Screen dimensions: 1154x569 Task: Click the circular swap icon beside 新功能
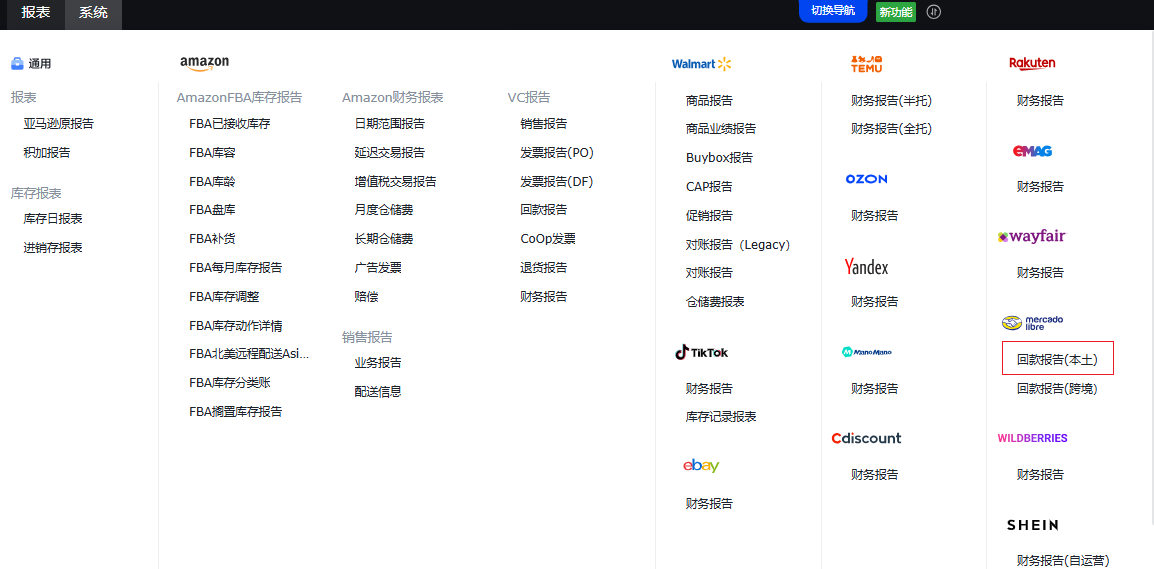pos(934,12)
